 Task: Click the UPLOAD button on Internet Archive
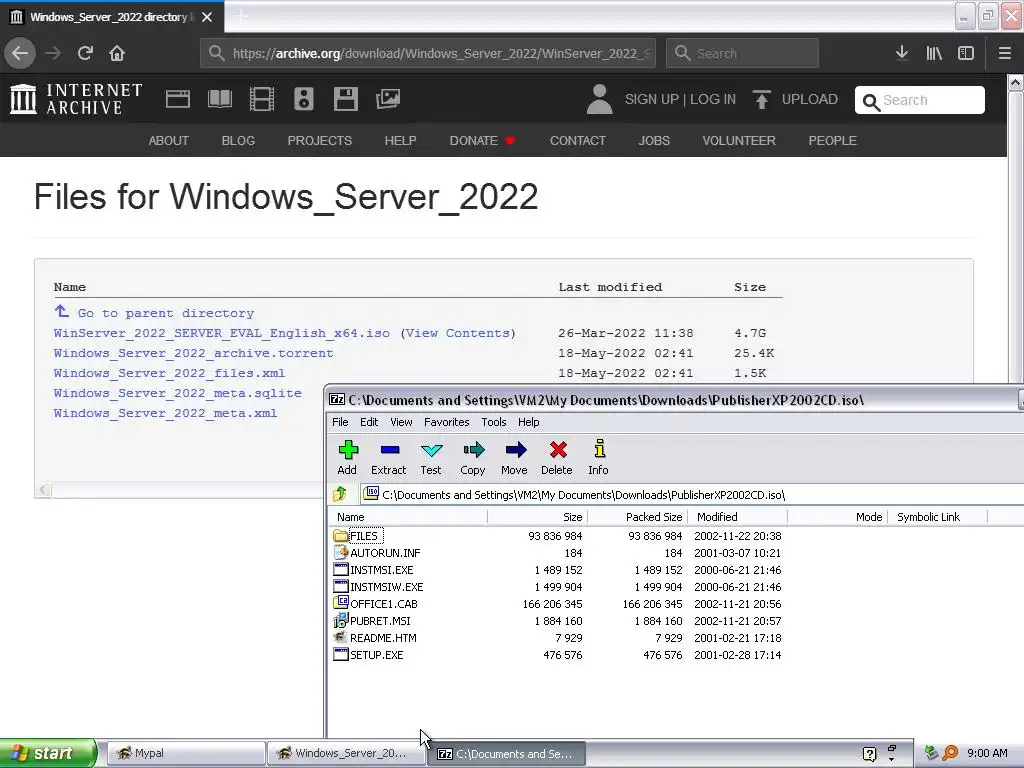795,99
